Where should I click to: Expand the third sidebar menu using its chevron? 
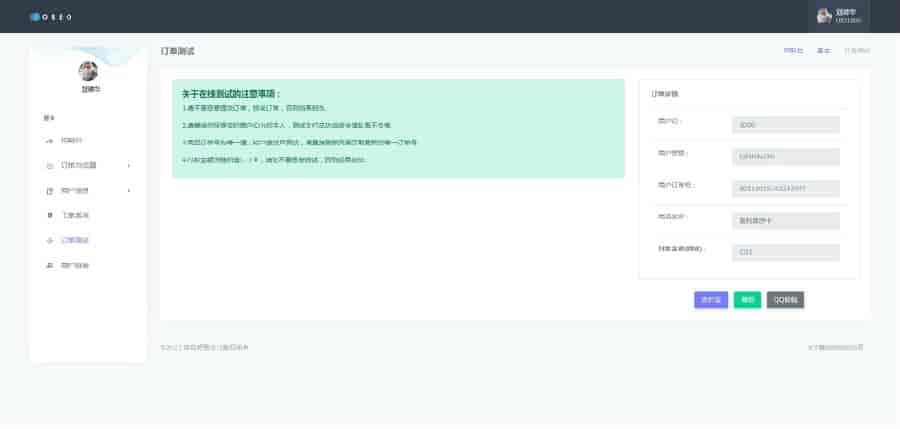click(129, 190)
